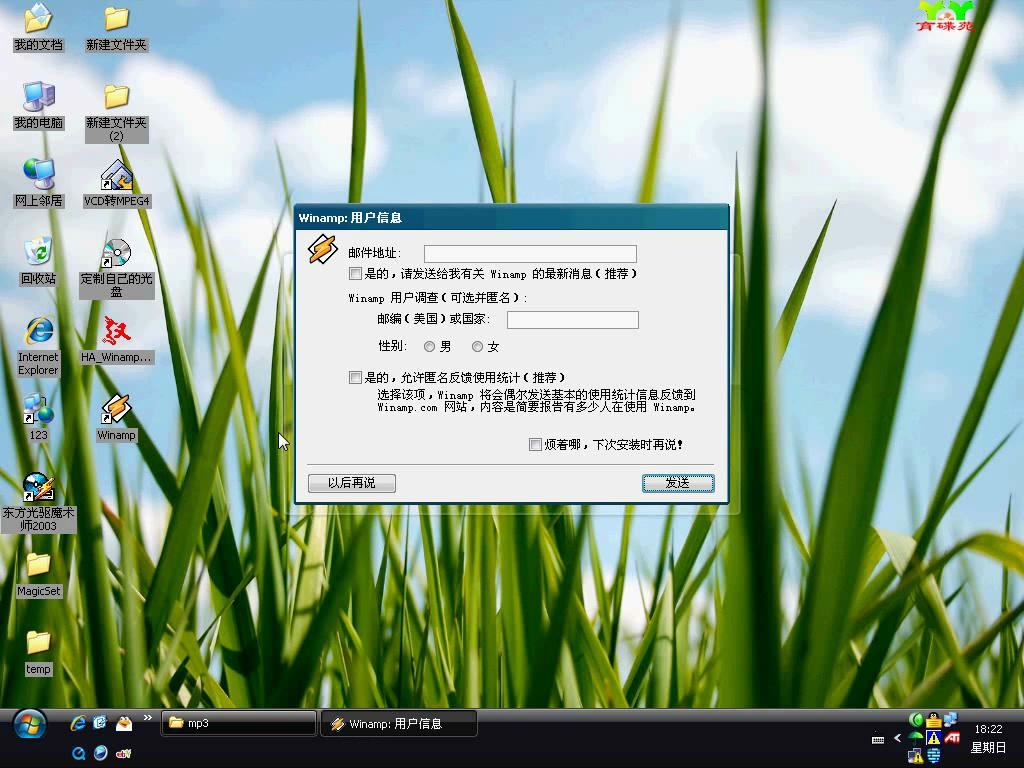Expand hidden system tray icons arrow

click(897, 738)
